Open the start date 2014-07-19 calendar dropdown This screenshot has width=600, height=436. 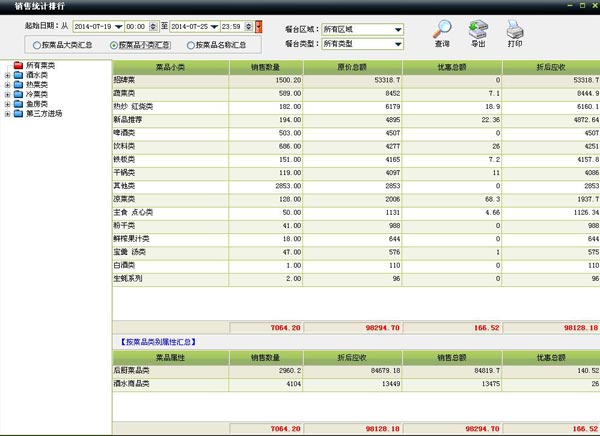[x=119, y=26]
